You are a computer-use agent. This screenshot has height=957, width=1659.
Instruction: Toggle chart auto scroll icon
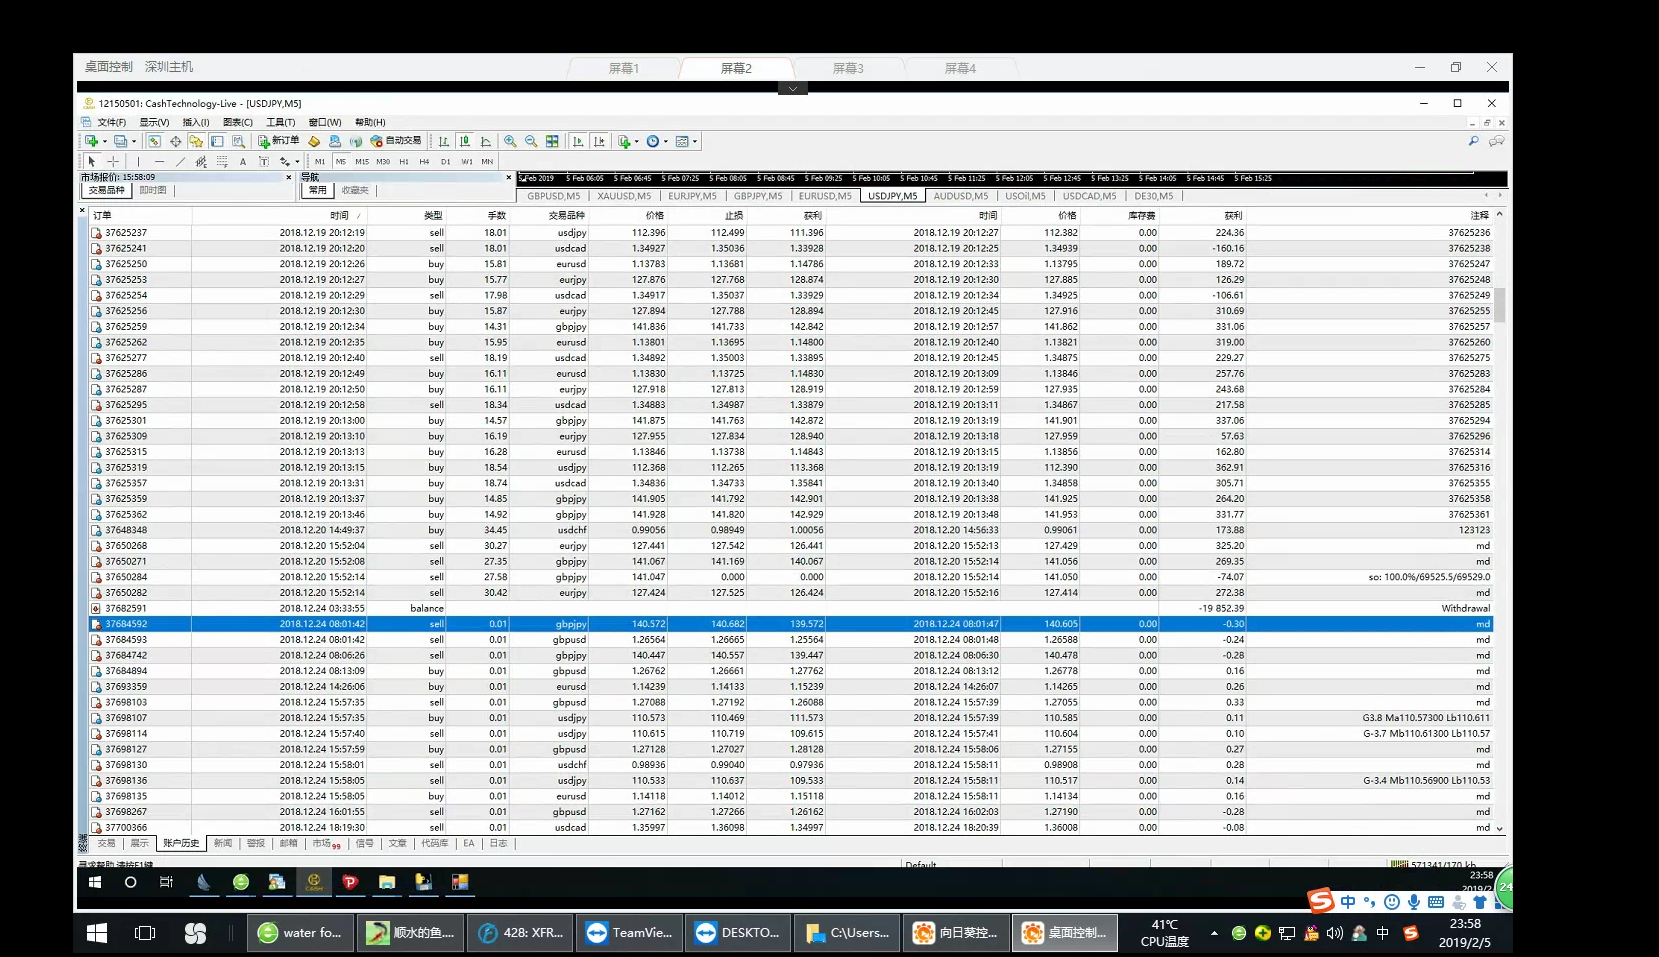(x=578, y=141)
